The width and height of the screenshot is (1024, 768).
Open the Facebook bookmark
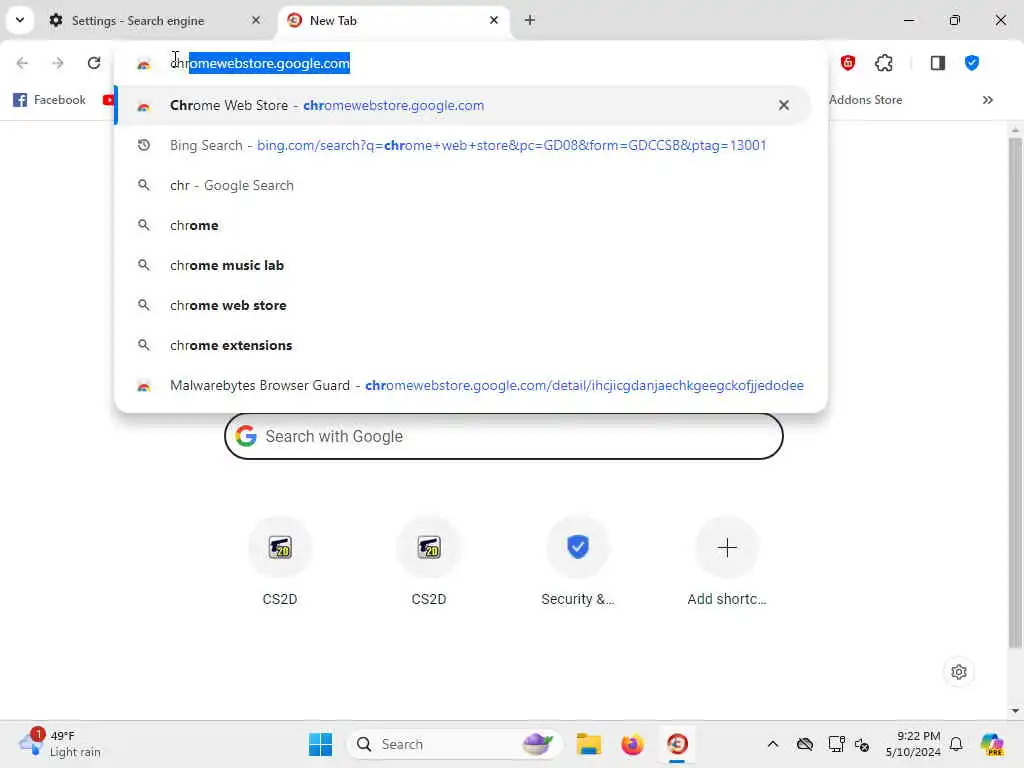[x=50, y=100]
